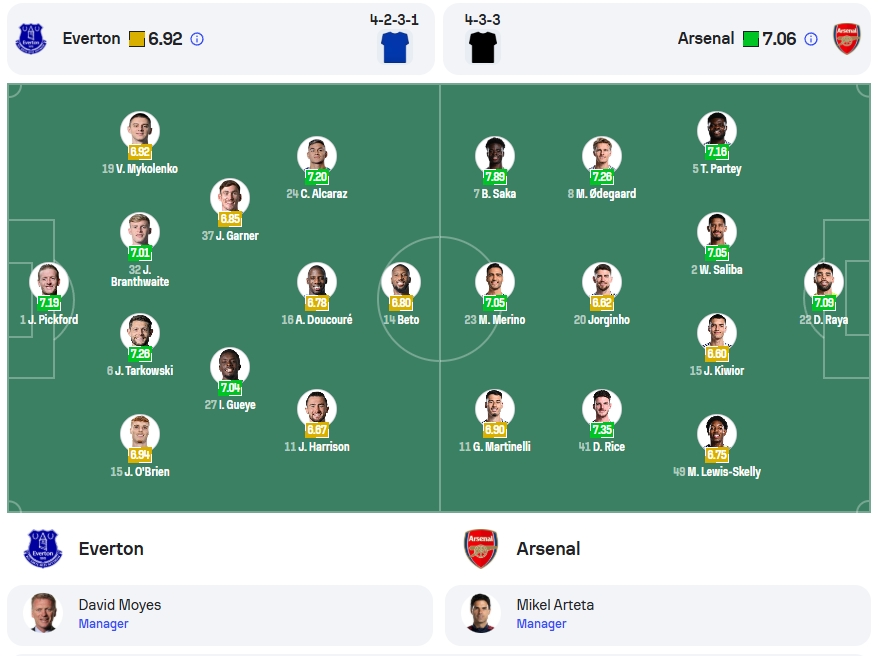
Task: Click D. Rice's 7.35 rating badge
Action: 602,429
